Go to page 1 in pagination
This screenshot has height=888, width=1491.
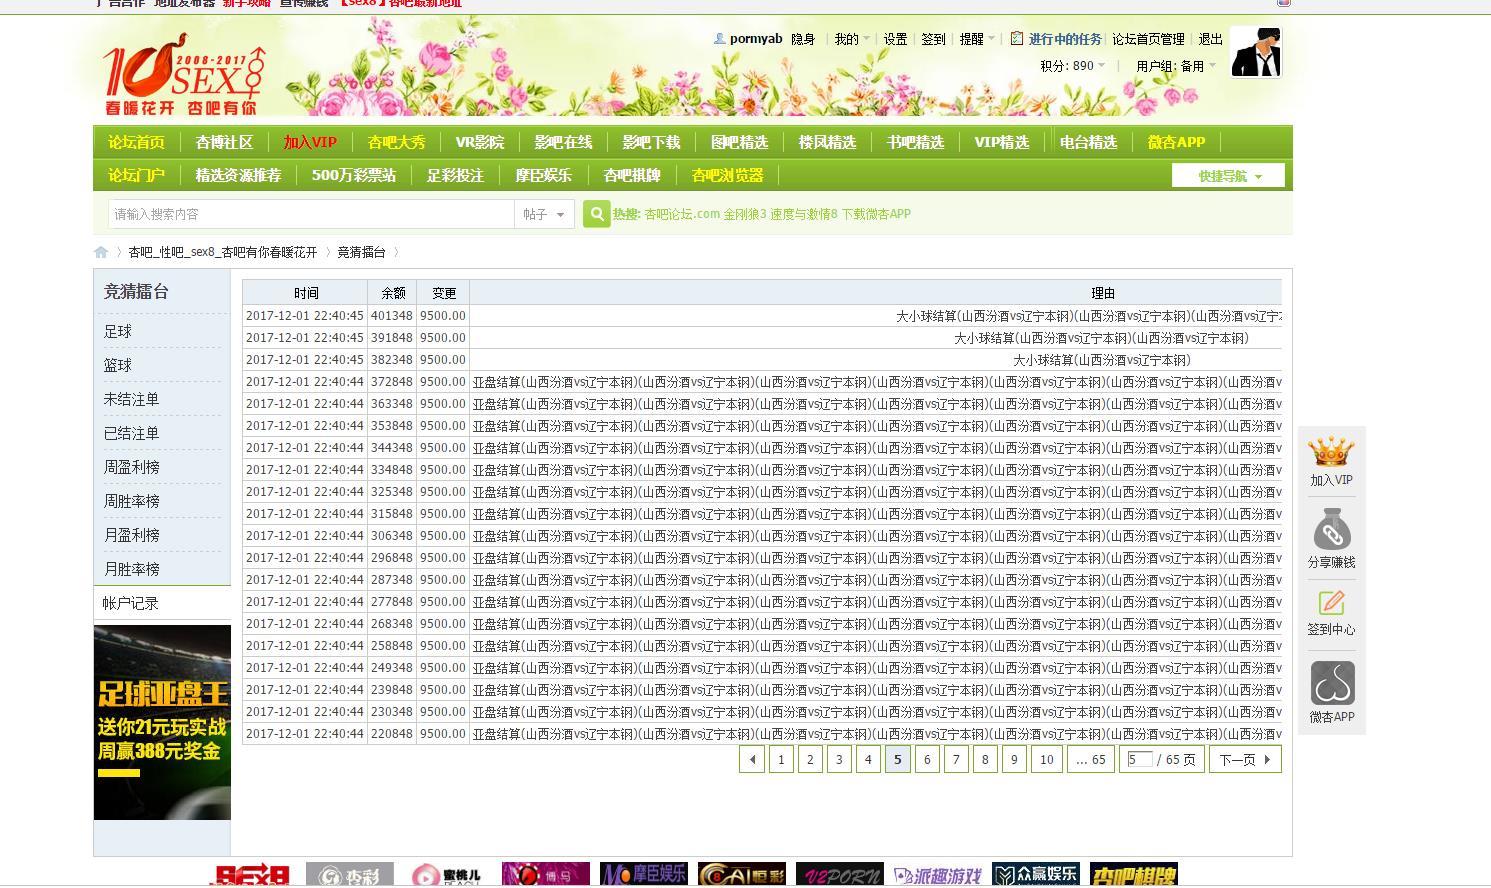pyautogui.click(x=781, y=759)
